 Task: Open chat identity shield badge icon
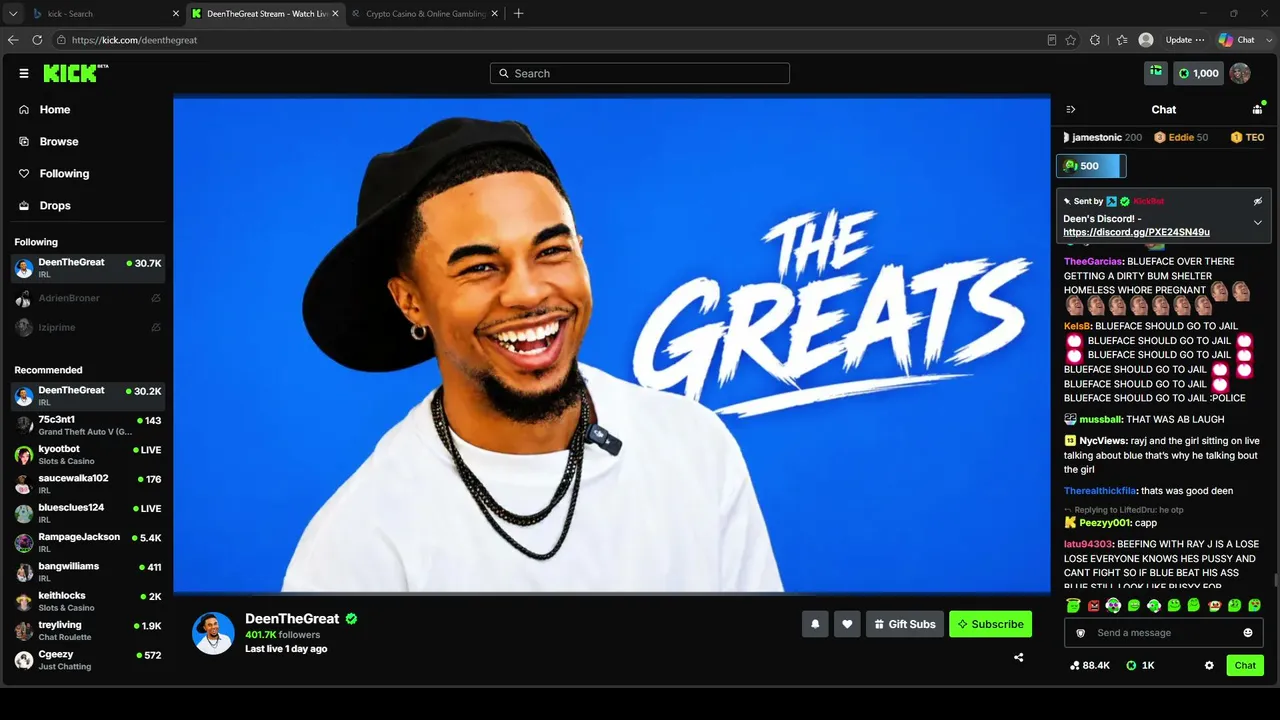click(1080, 633)
